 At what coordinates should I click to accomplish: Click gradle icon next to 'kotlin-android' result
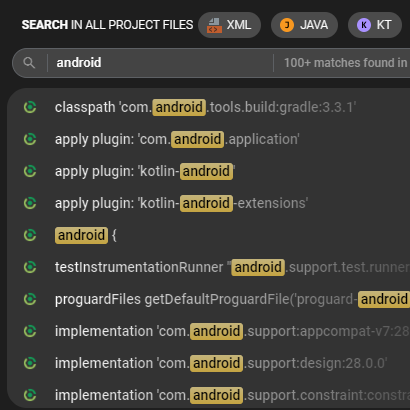coord(30,171)
